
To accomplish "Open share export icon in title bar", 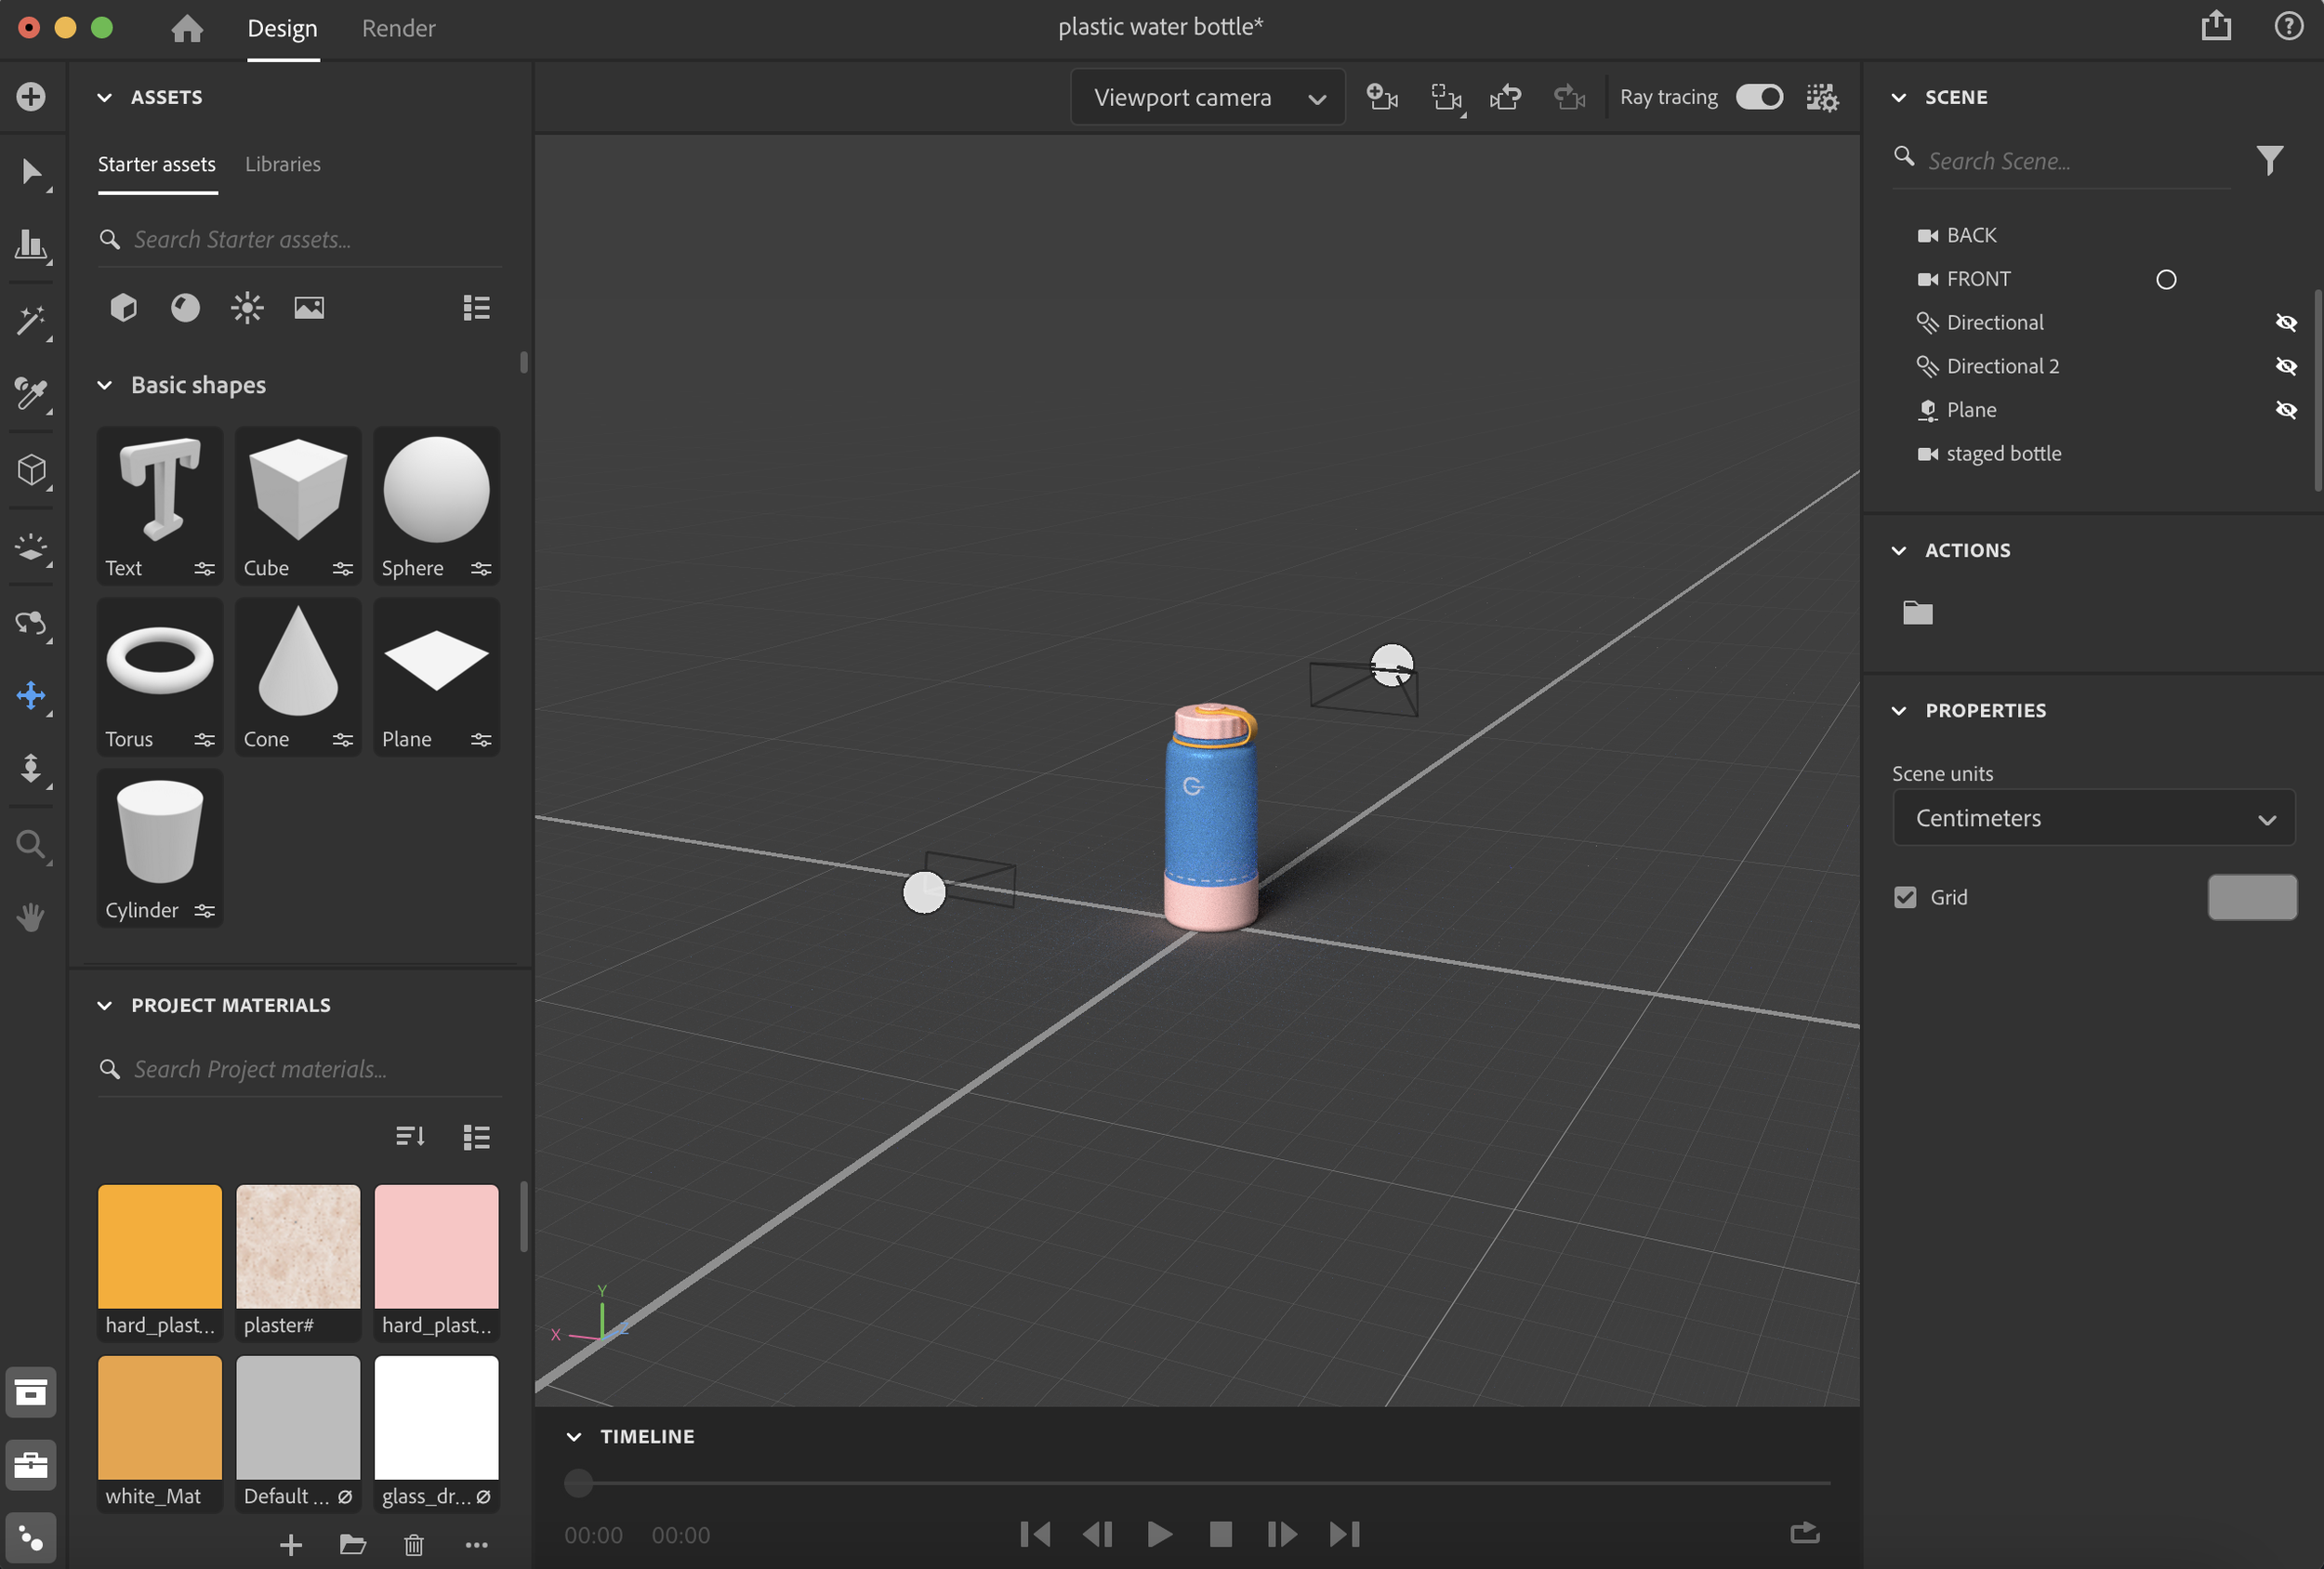I will pyautogui.click(x=2216, y=26).
